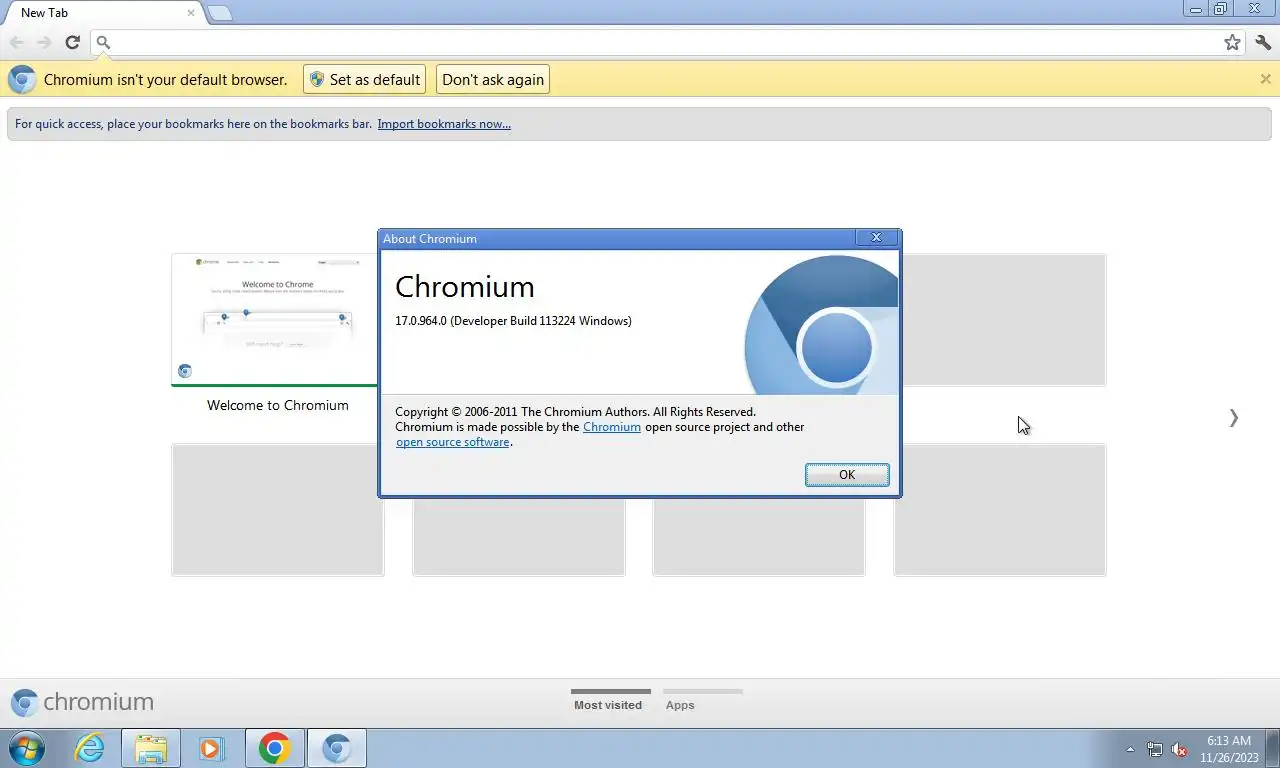Show hidden system tray icons
This screenshot has height=768, width=1280.
click(1131, 749)
